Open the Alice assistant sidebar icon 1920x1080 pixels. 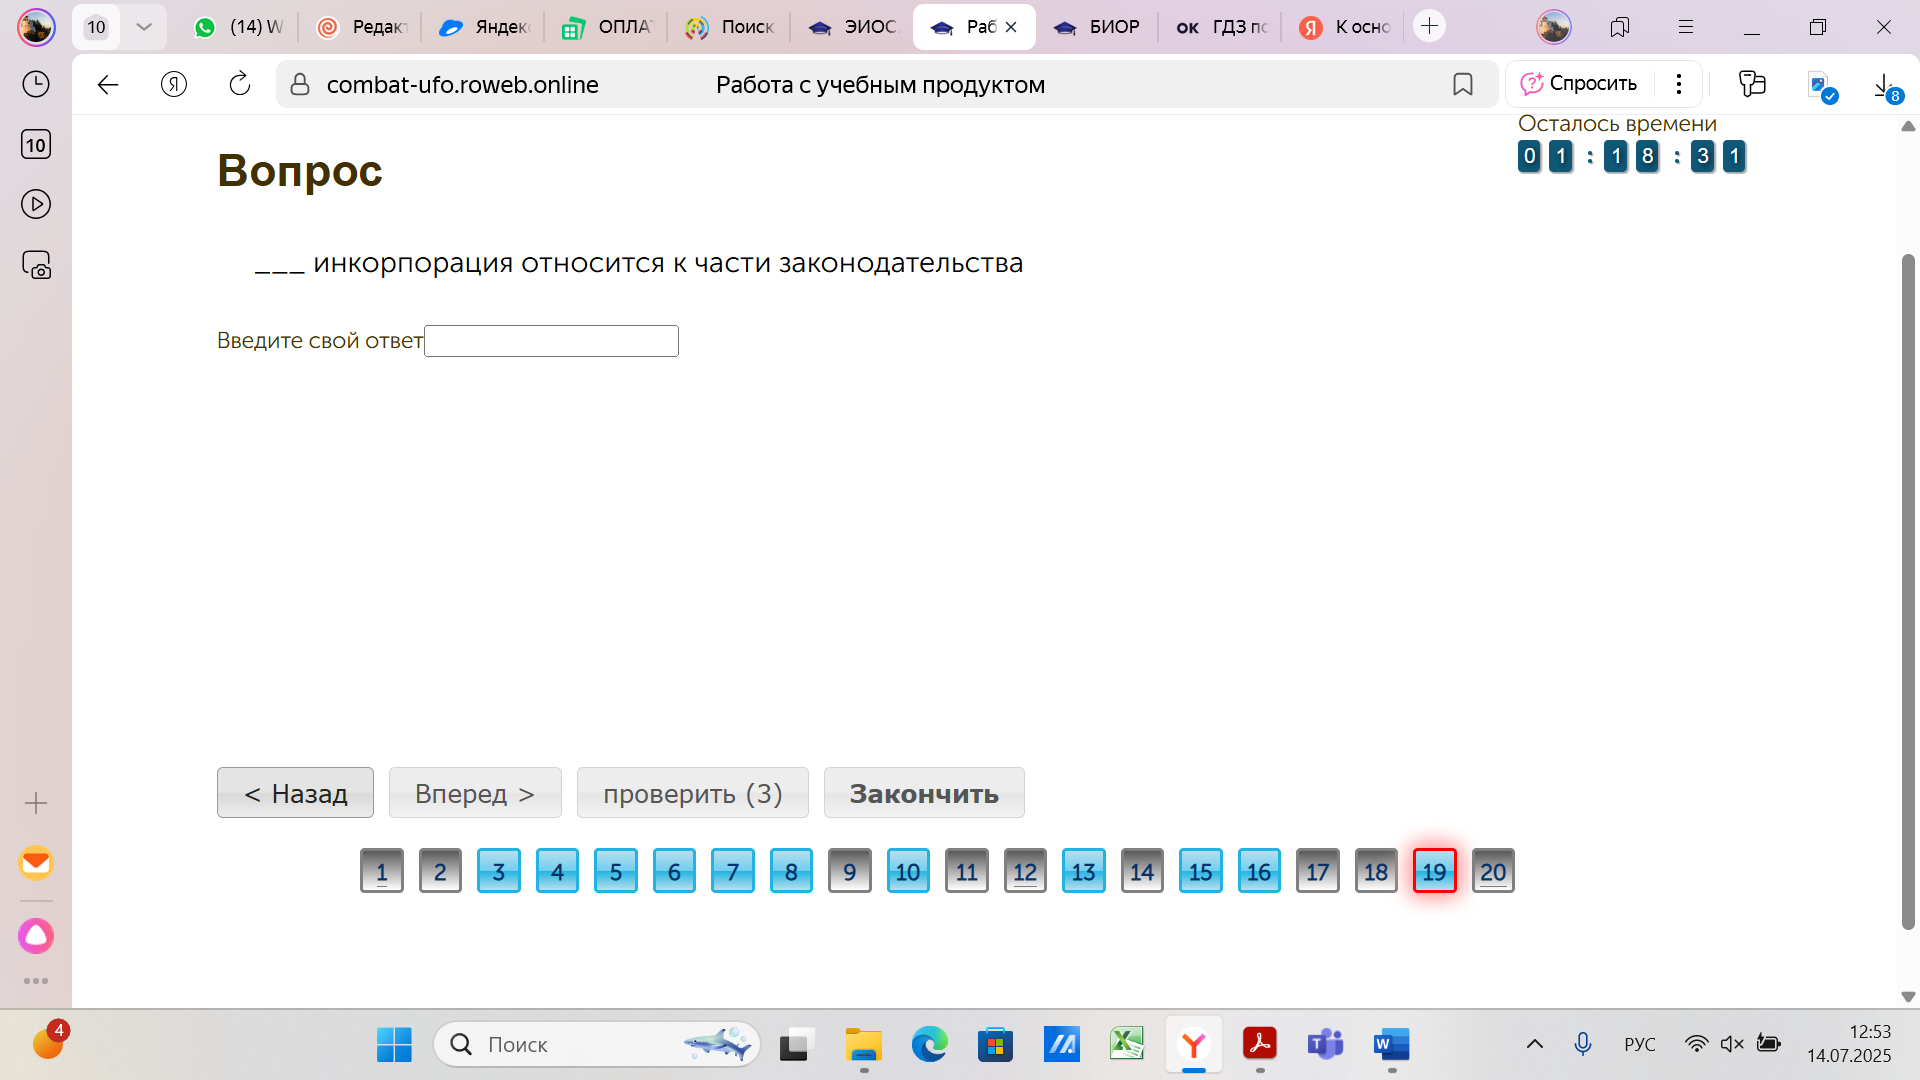pos(36,936)
